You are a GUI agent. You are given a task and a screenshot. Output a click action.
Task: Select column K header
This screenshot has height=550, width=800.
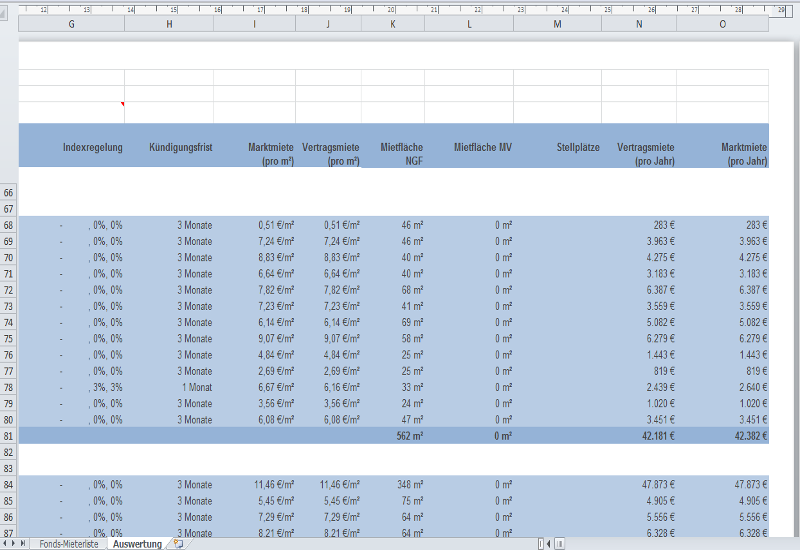pyautogui.click(x=393, y=24)
